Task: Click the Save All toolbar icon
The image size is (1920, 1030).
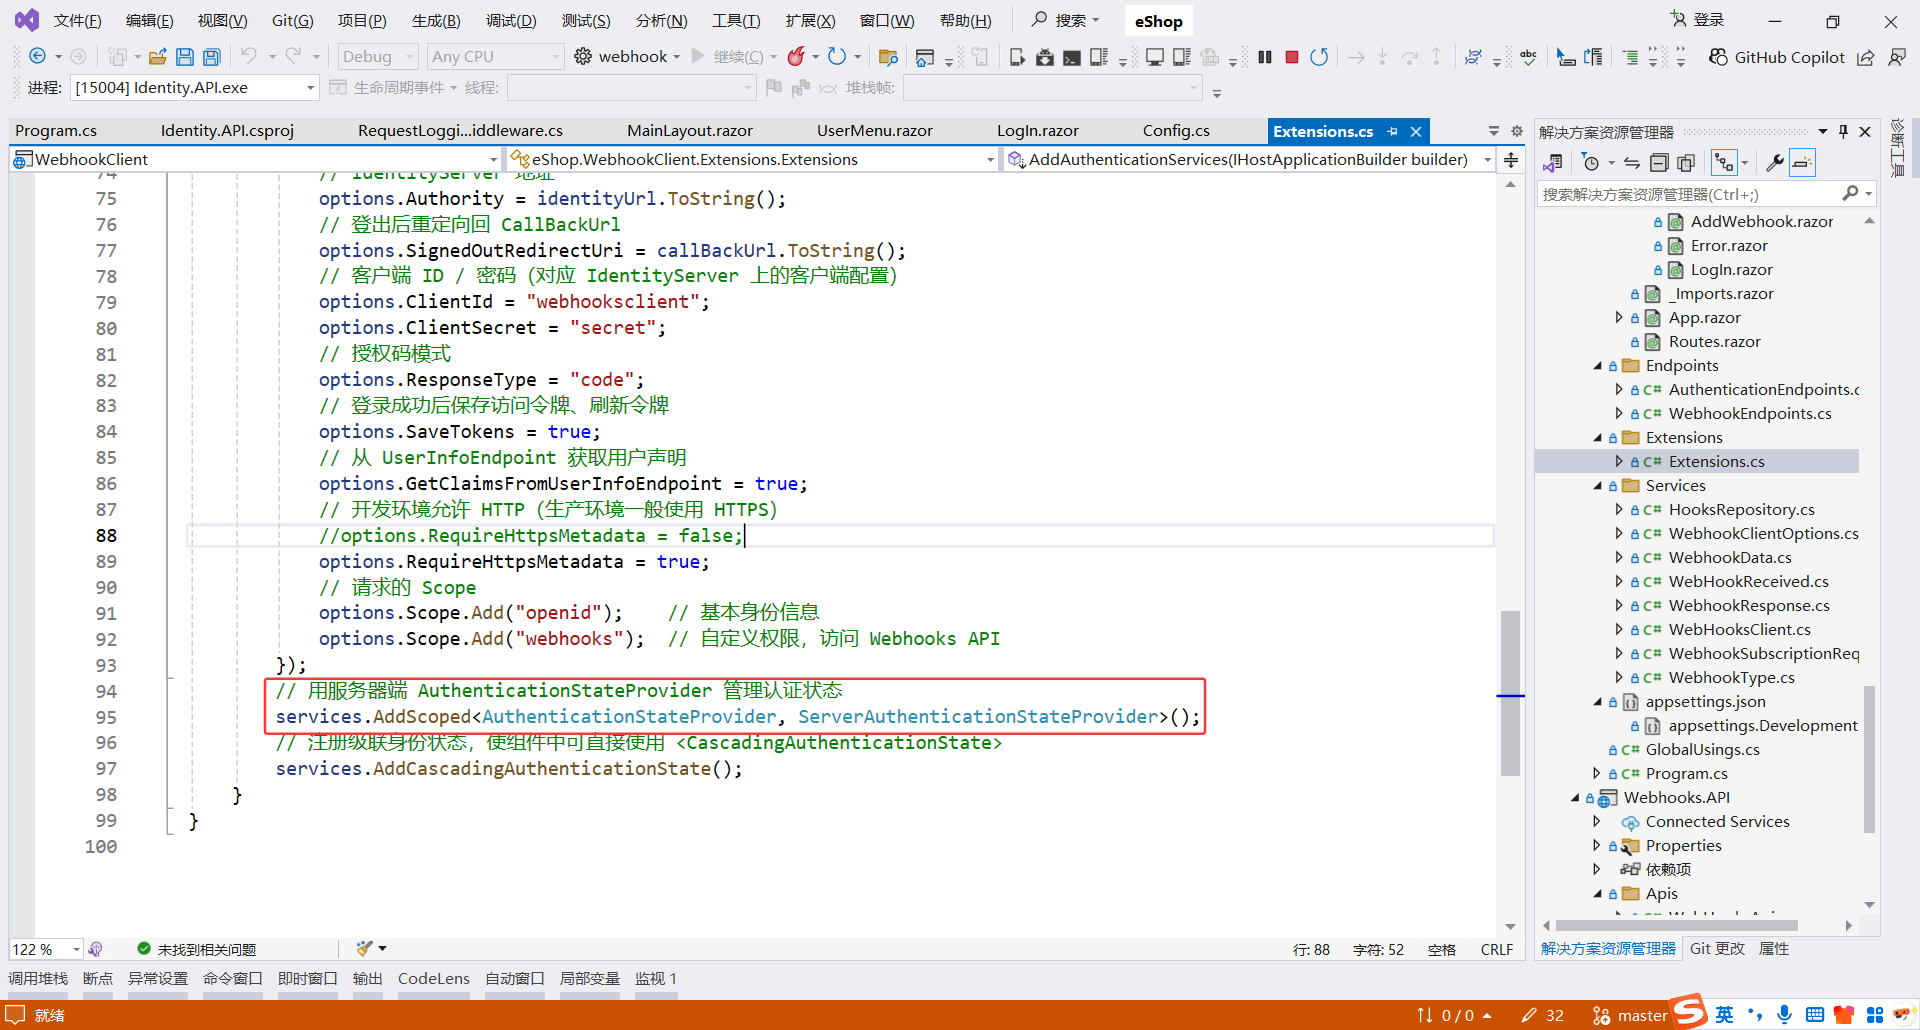Action: [x=211, y=57]
